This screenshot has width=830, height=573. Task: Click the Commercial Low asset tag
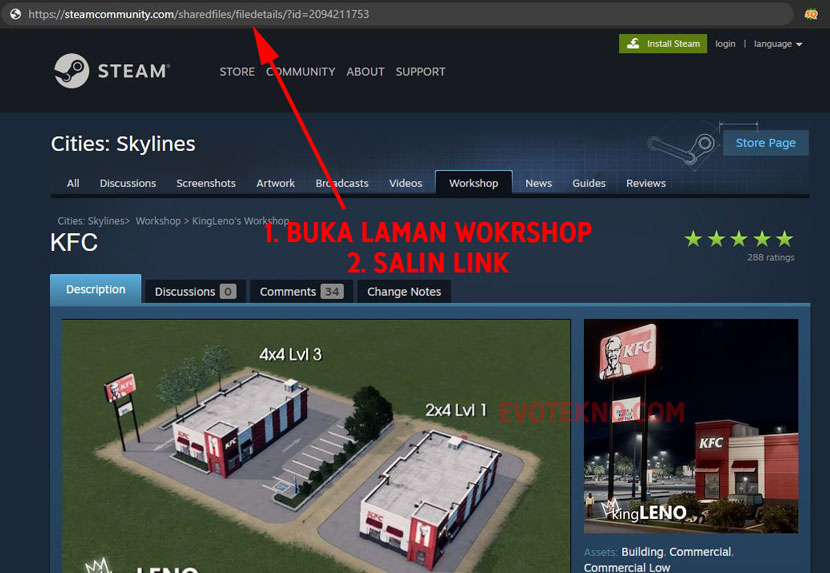click(x=627, y=567)
